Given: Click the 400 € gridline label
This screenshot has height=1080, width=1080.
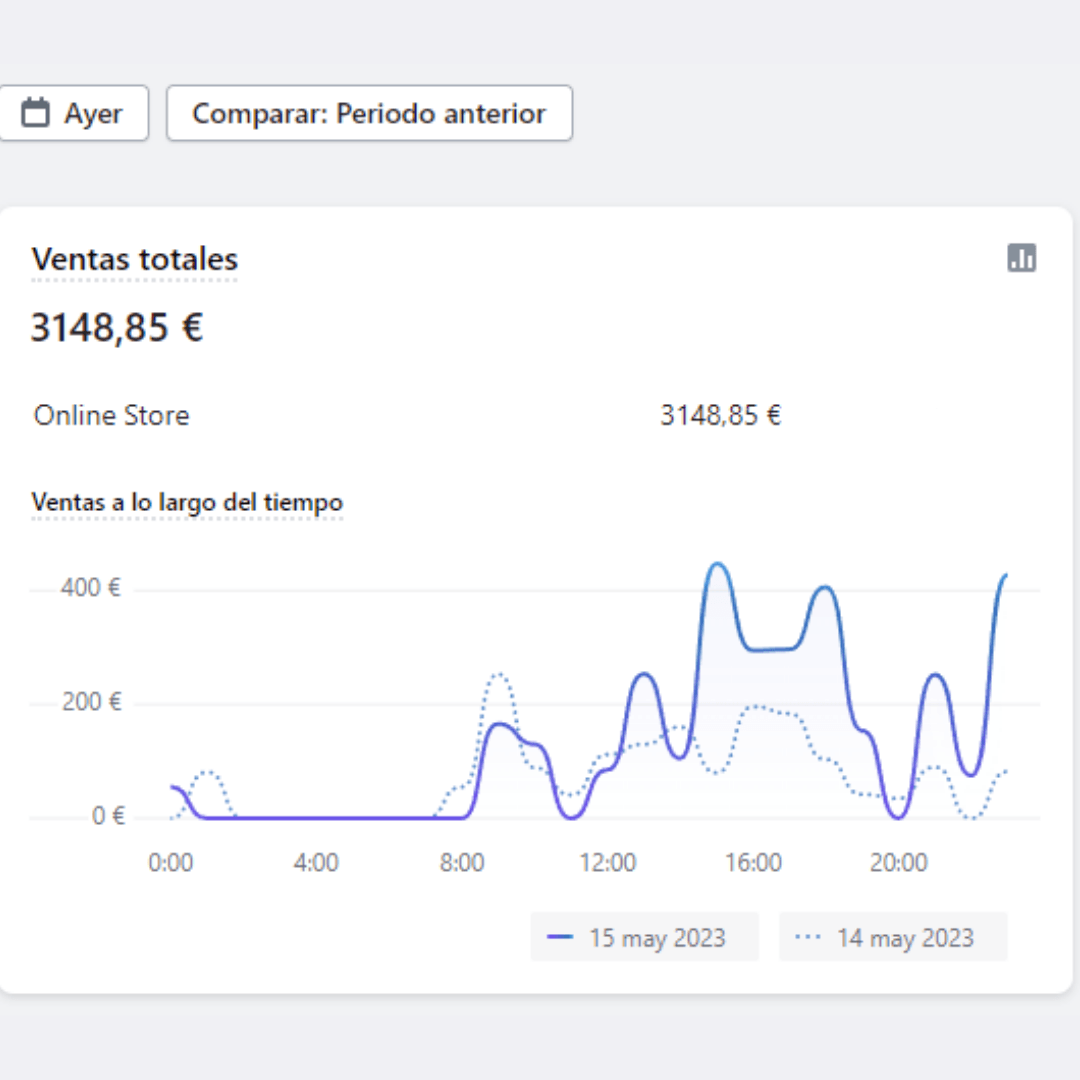Looking at the screenshot, I should 90,588.
